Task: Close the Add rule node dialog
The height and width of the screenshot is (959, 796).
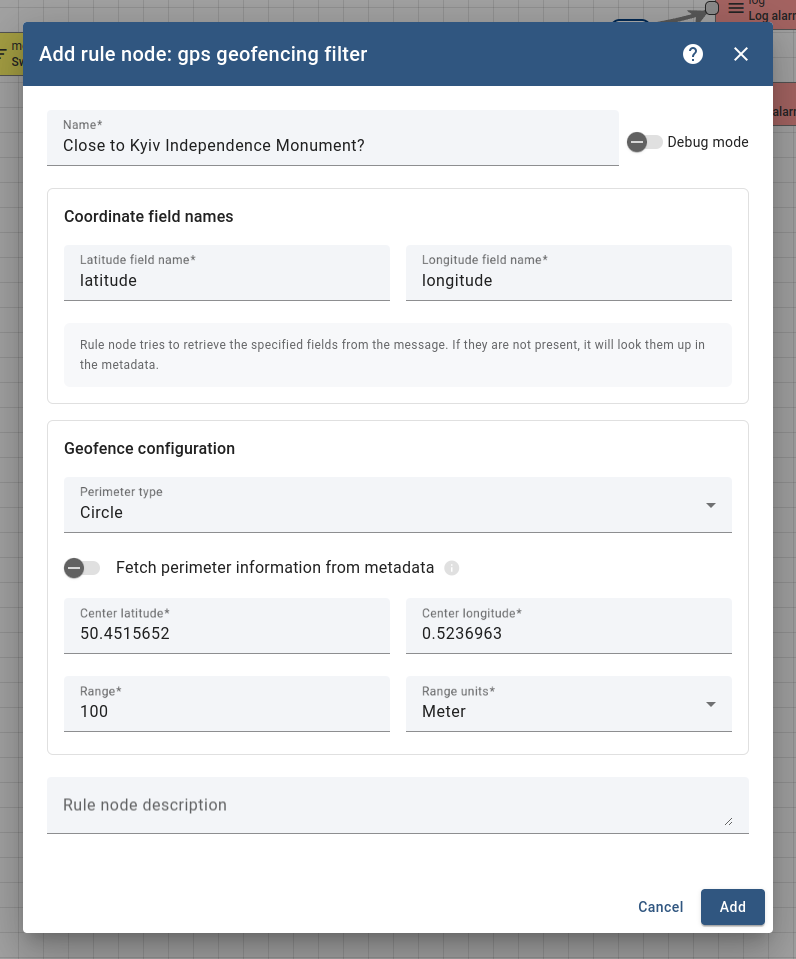Action: pos(741,54)
